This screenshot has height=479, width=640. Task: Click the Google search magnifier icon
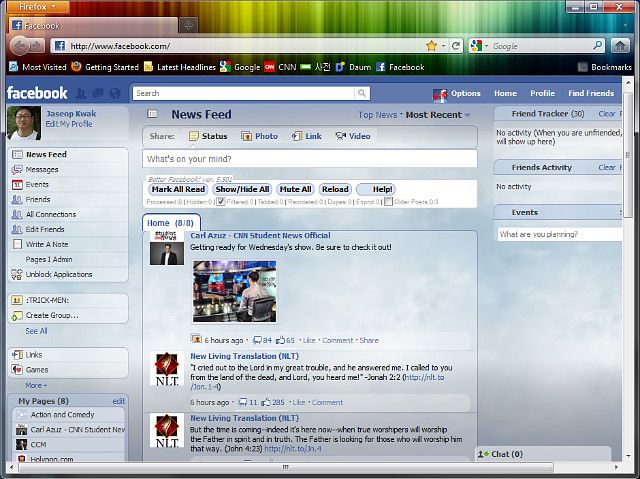(x=598, y=46)
